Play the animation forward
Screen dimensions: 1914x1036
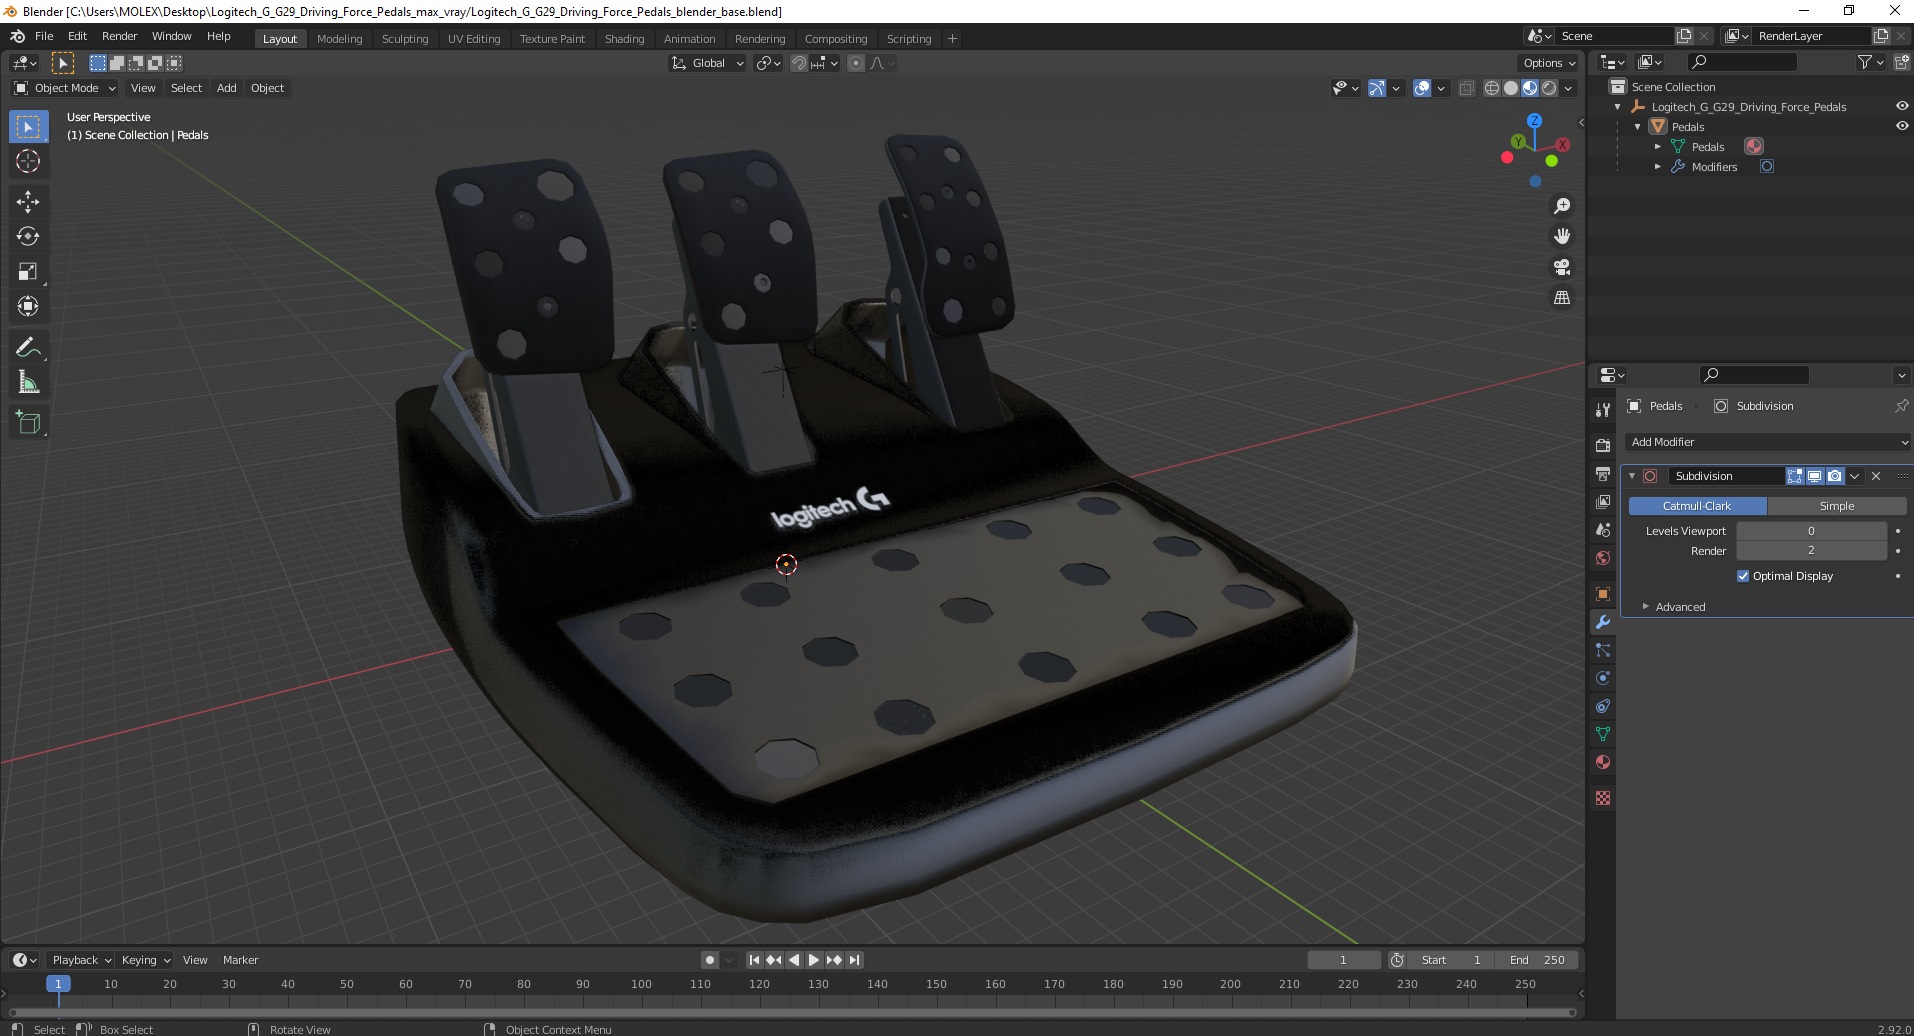pyautogui.click(x=814, y=960)
